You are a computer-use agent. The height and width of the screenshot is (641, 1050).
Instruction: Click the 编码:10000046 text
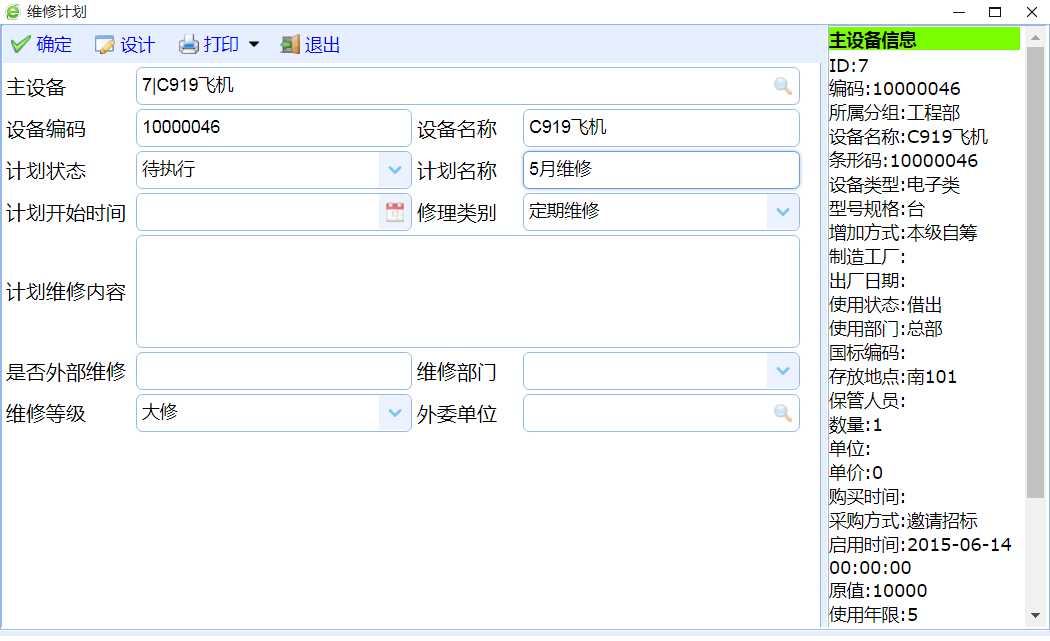click(895, 88)
